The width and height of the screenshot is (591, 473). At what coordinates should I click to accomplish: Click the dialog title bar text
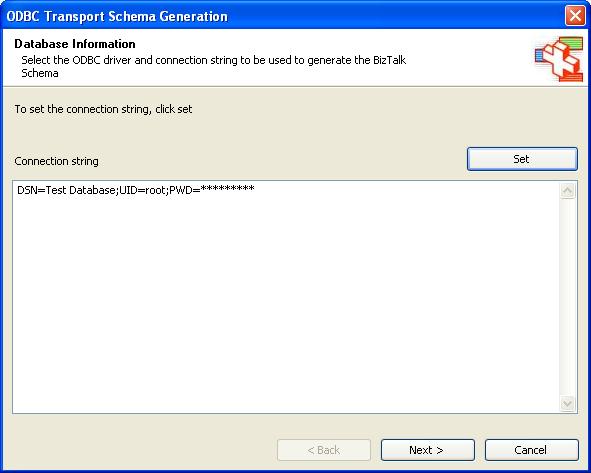pos(117,17)
